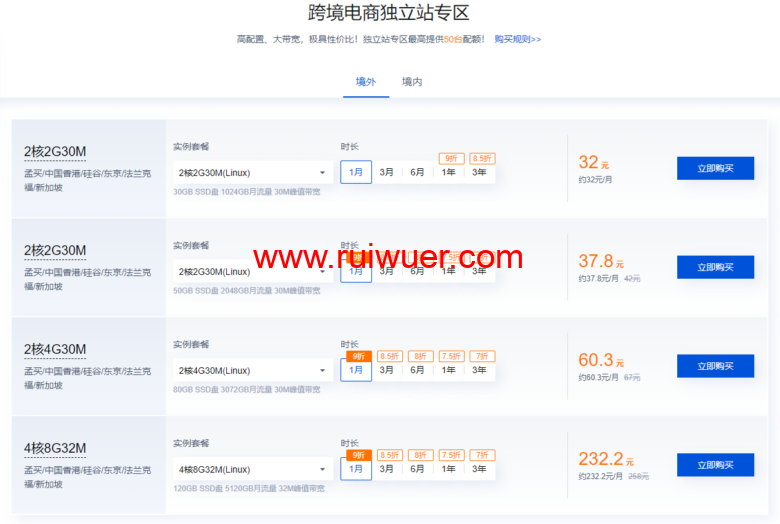
Task: Select 1年 duration in the 32元 row
Action: (x=449, y=172)
